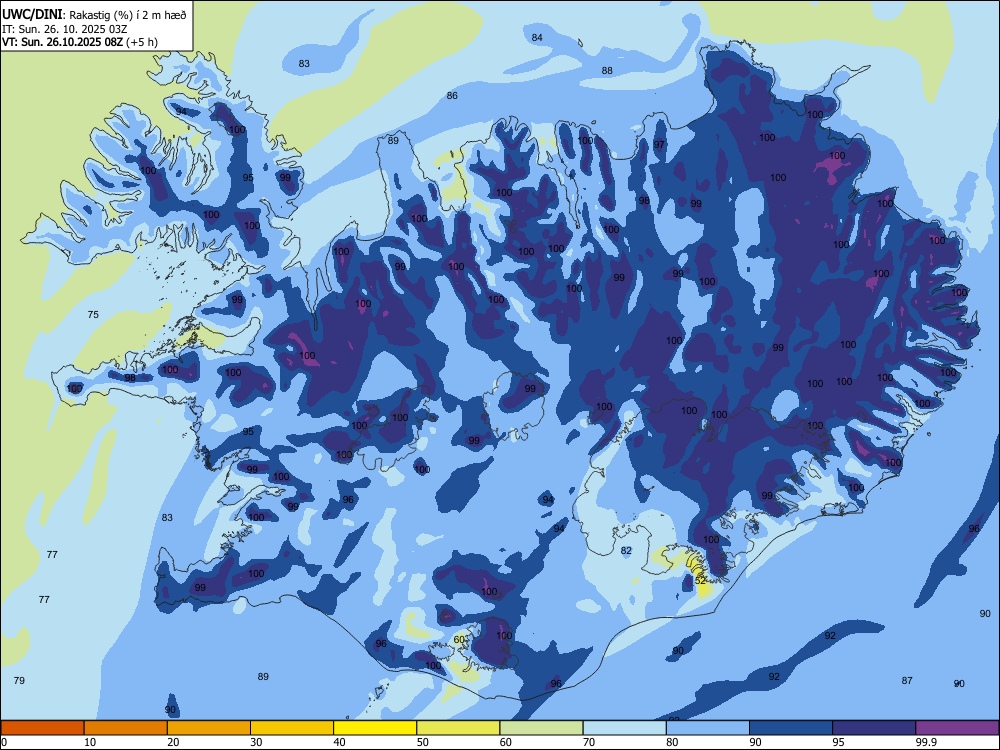Pick the light green 60–70 legend swatch
Screen dimensions: 1000x750
coord(541,728)
